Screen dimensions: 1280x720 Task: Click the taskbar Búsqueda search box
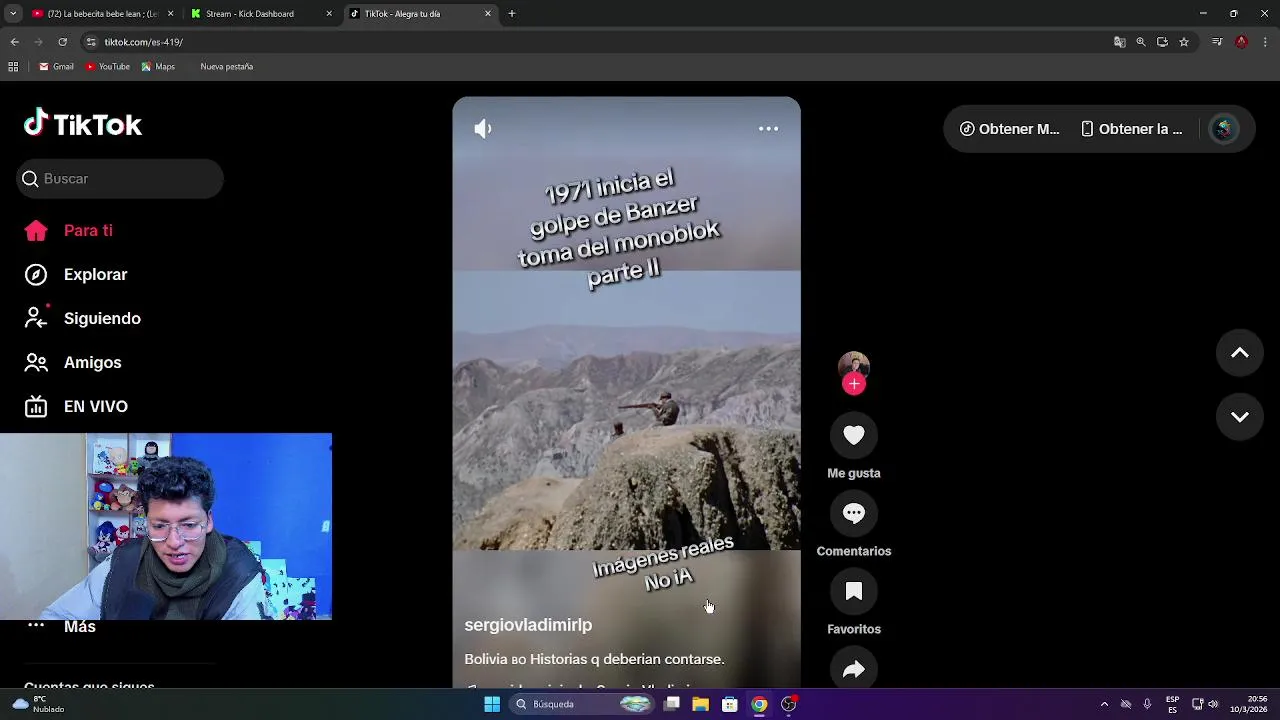(x=584, y=704)
